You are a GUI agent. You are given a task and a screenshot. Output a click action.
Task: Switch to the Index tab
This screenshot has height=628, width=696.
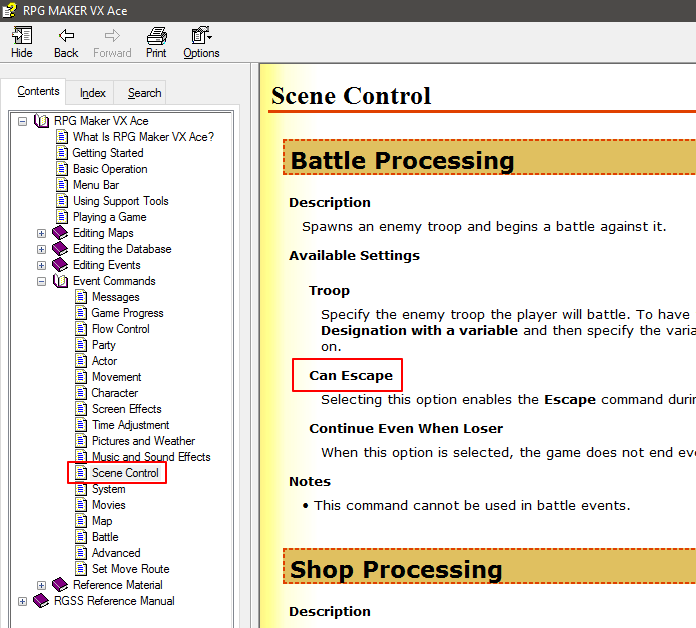pyautogui.click(x=92, y=93)
